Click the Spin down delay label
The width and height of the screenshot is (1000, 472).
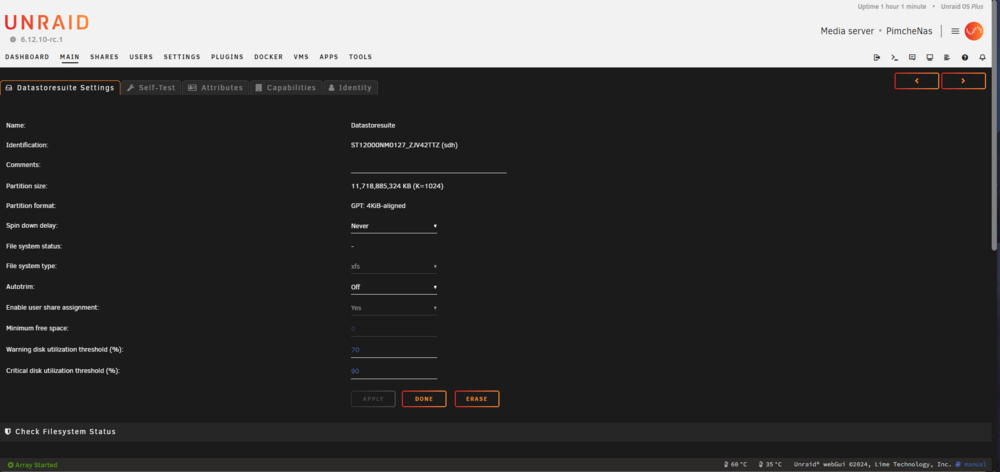pos(31,226)
